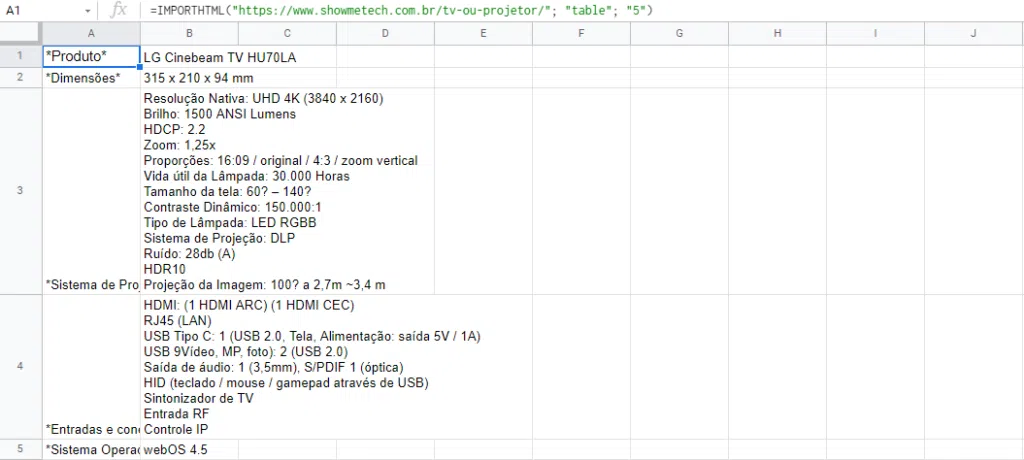The width and height of the screenshot is (1024, 460).
Task: Click the fx function icon
Action: (x=118, y=10)
